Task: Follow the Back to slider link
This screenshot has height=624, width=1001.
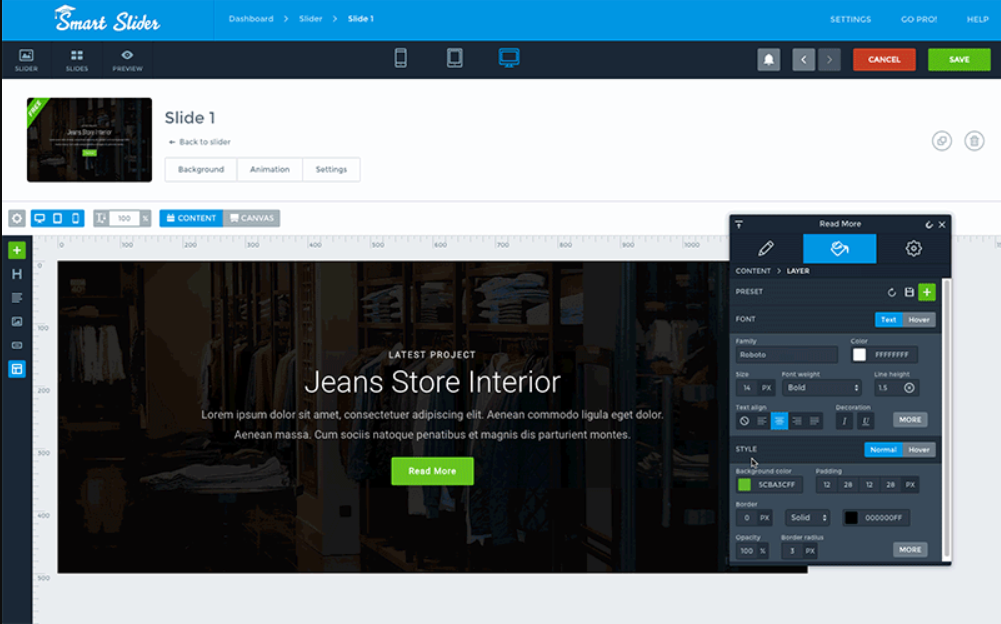Action: (x=199, y=142)
